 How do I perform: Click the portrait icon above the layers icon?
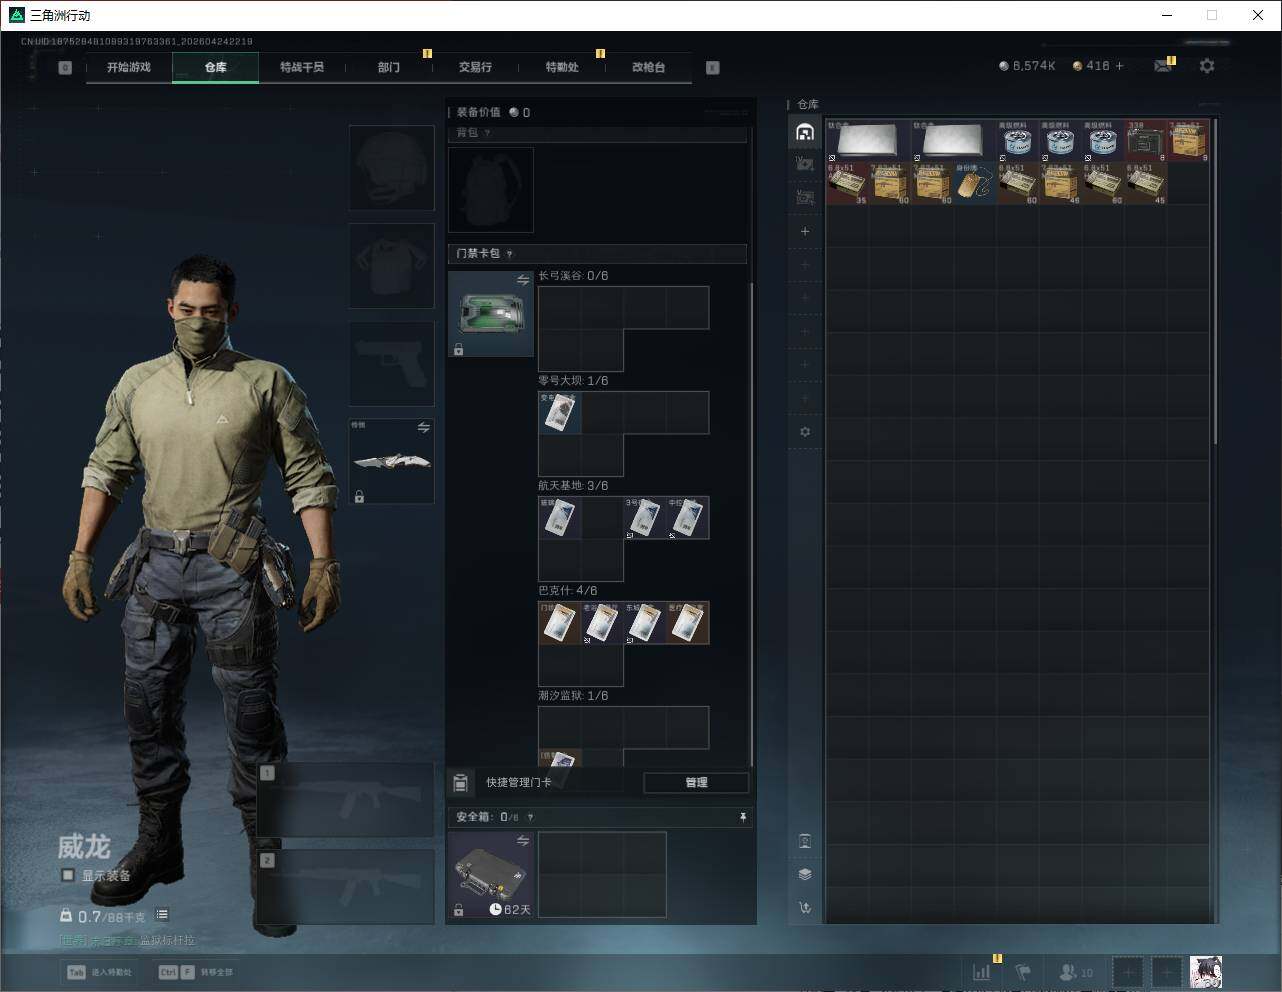[805, 841]
